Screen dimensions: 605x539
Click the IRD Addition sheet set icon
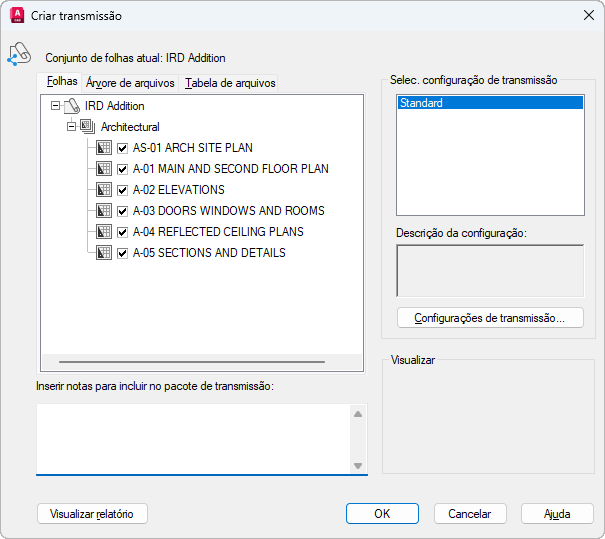point(72,106)
